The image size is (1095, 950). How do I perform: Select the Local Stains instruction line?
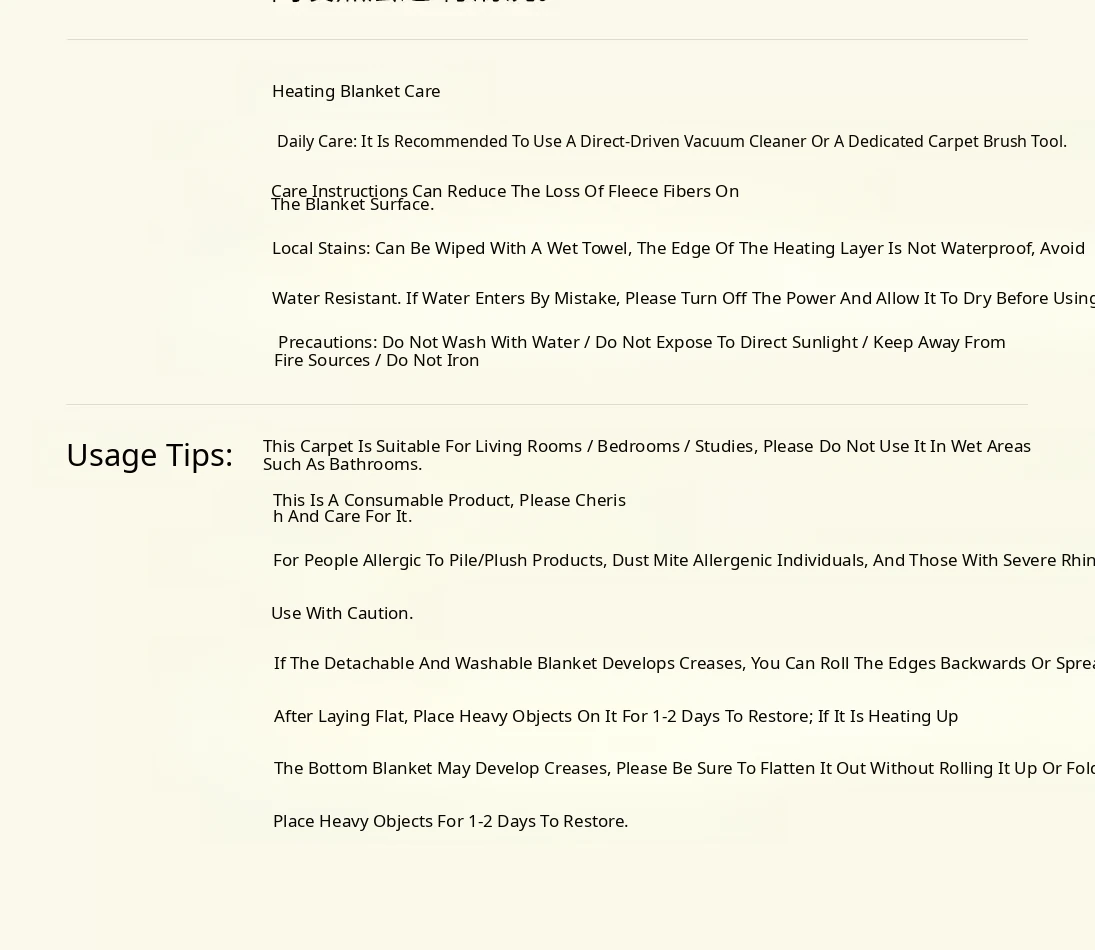678,248
